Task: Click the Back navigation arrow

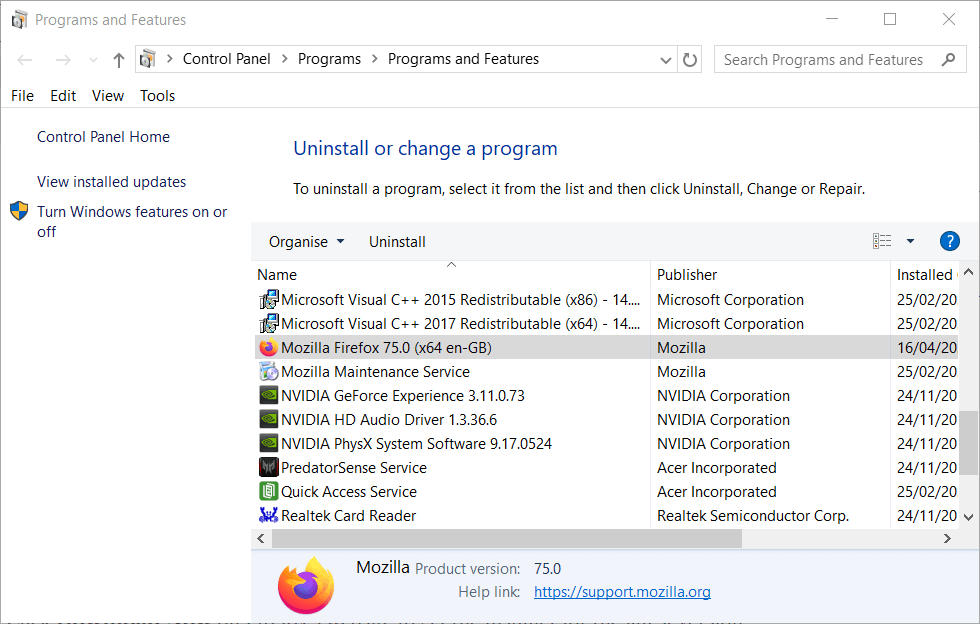Action: click(24, 60)
